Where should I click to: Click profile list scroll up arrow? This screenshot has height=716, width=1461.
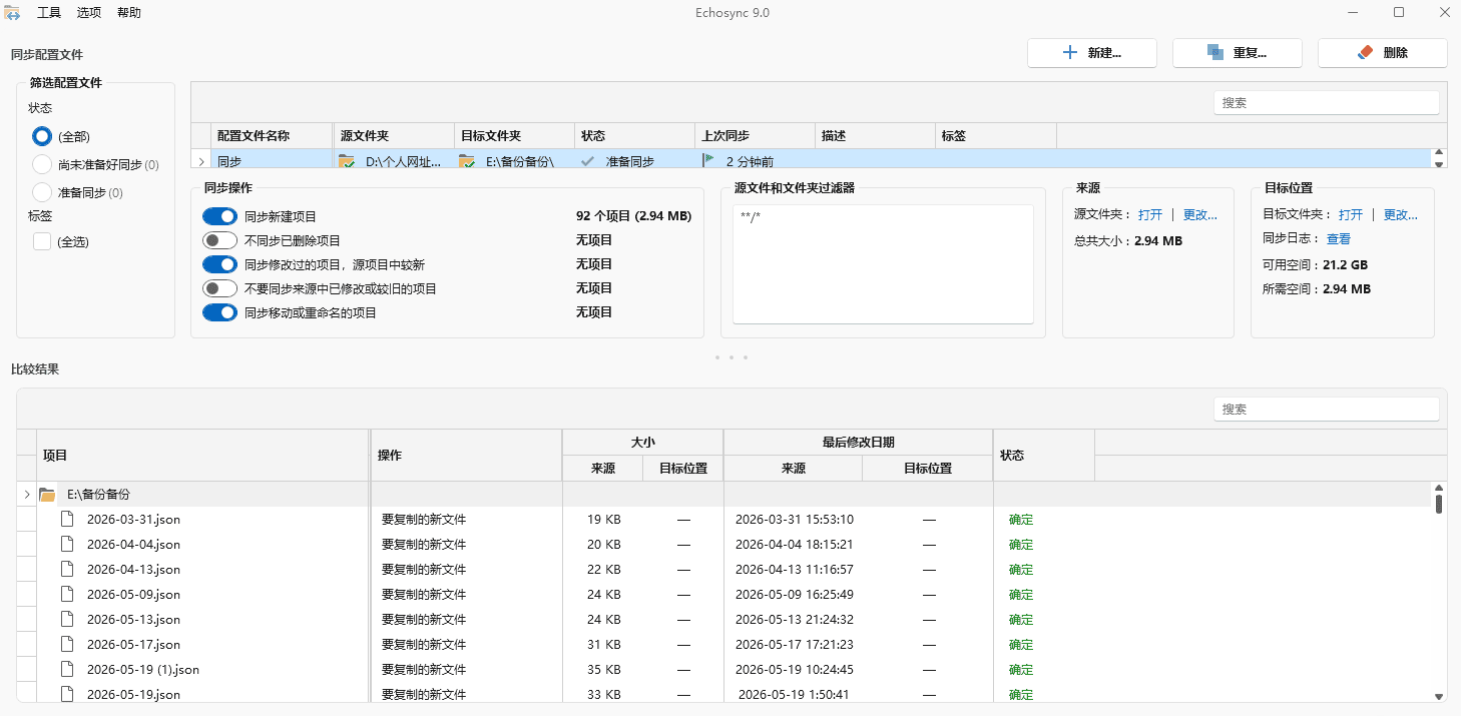point(1439,154)
